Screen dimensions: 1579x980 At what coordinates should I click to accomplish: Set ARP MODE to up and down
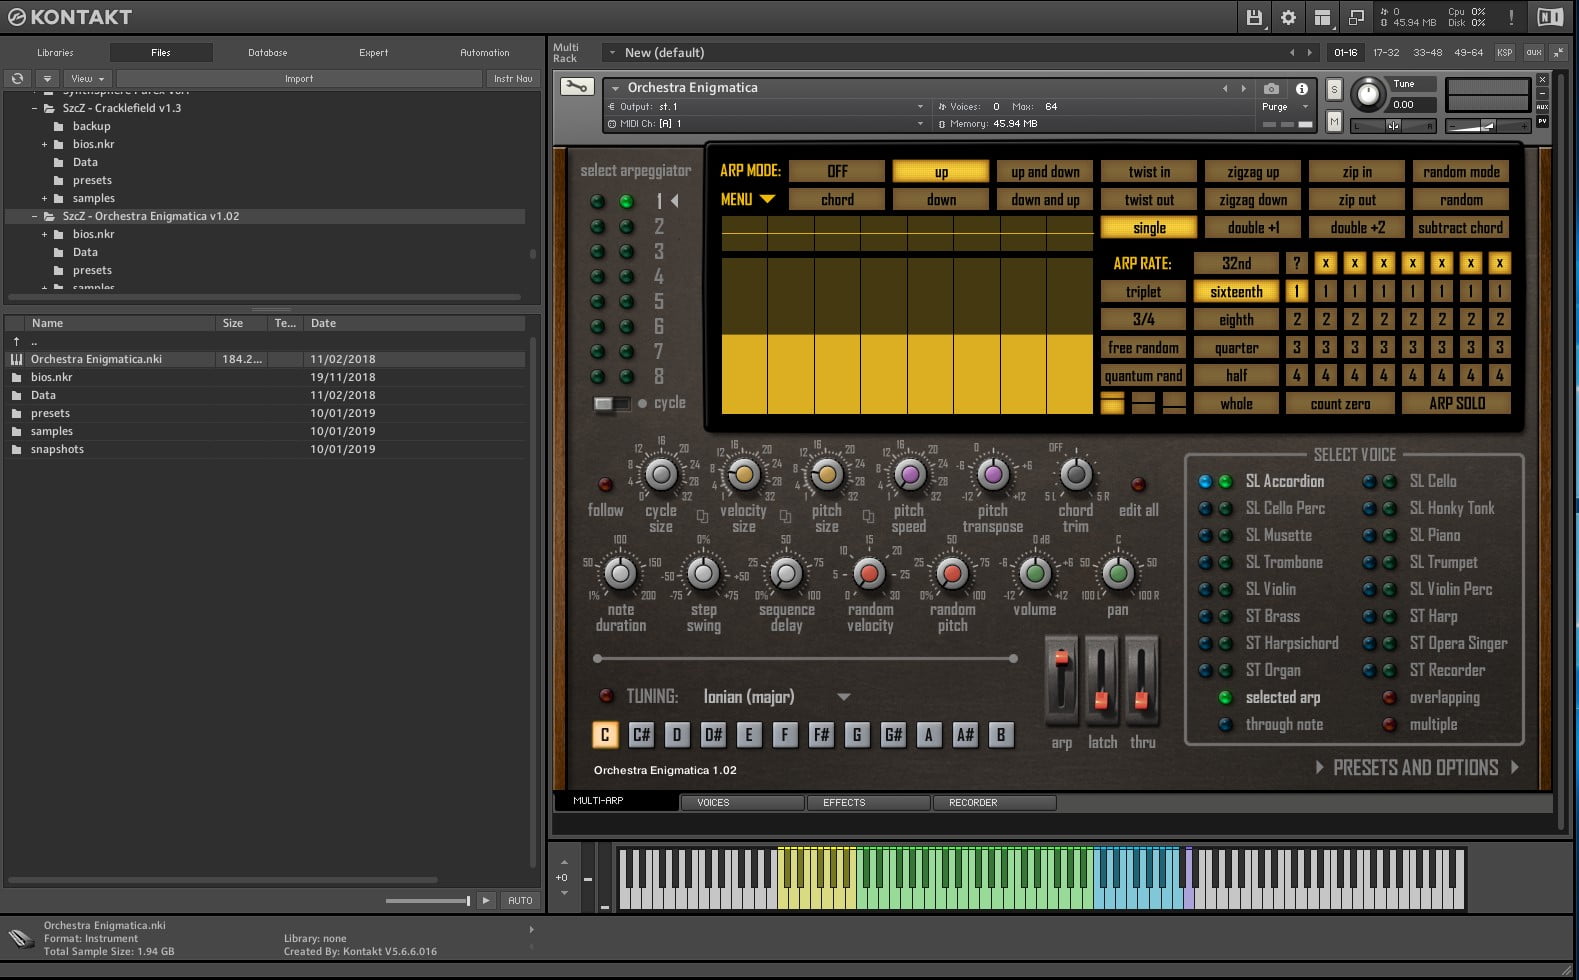tap(1045, 172)
